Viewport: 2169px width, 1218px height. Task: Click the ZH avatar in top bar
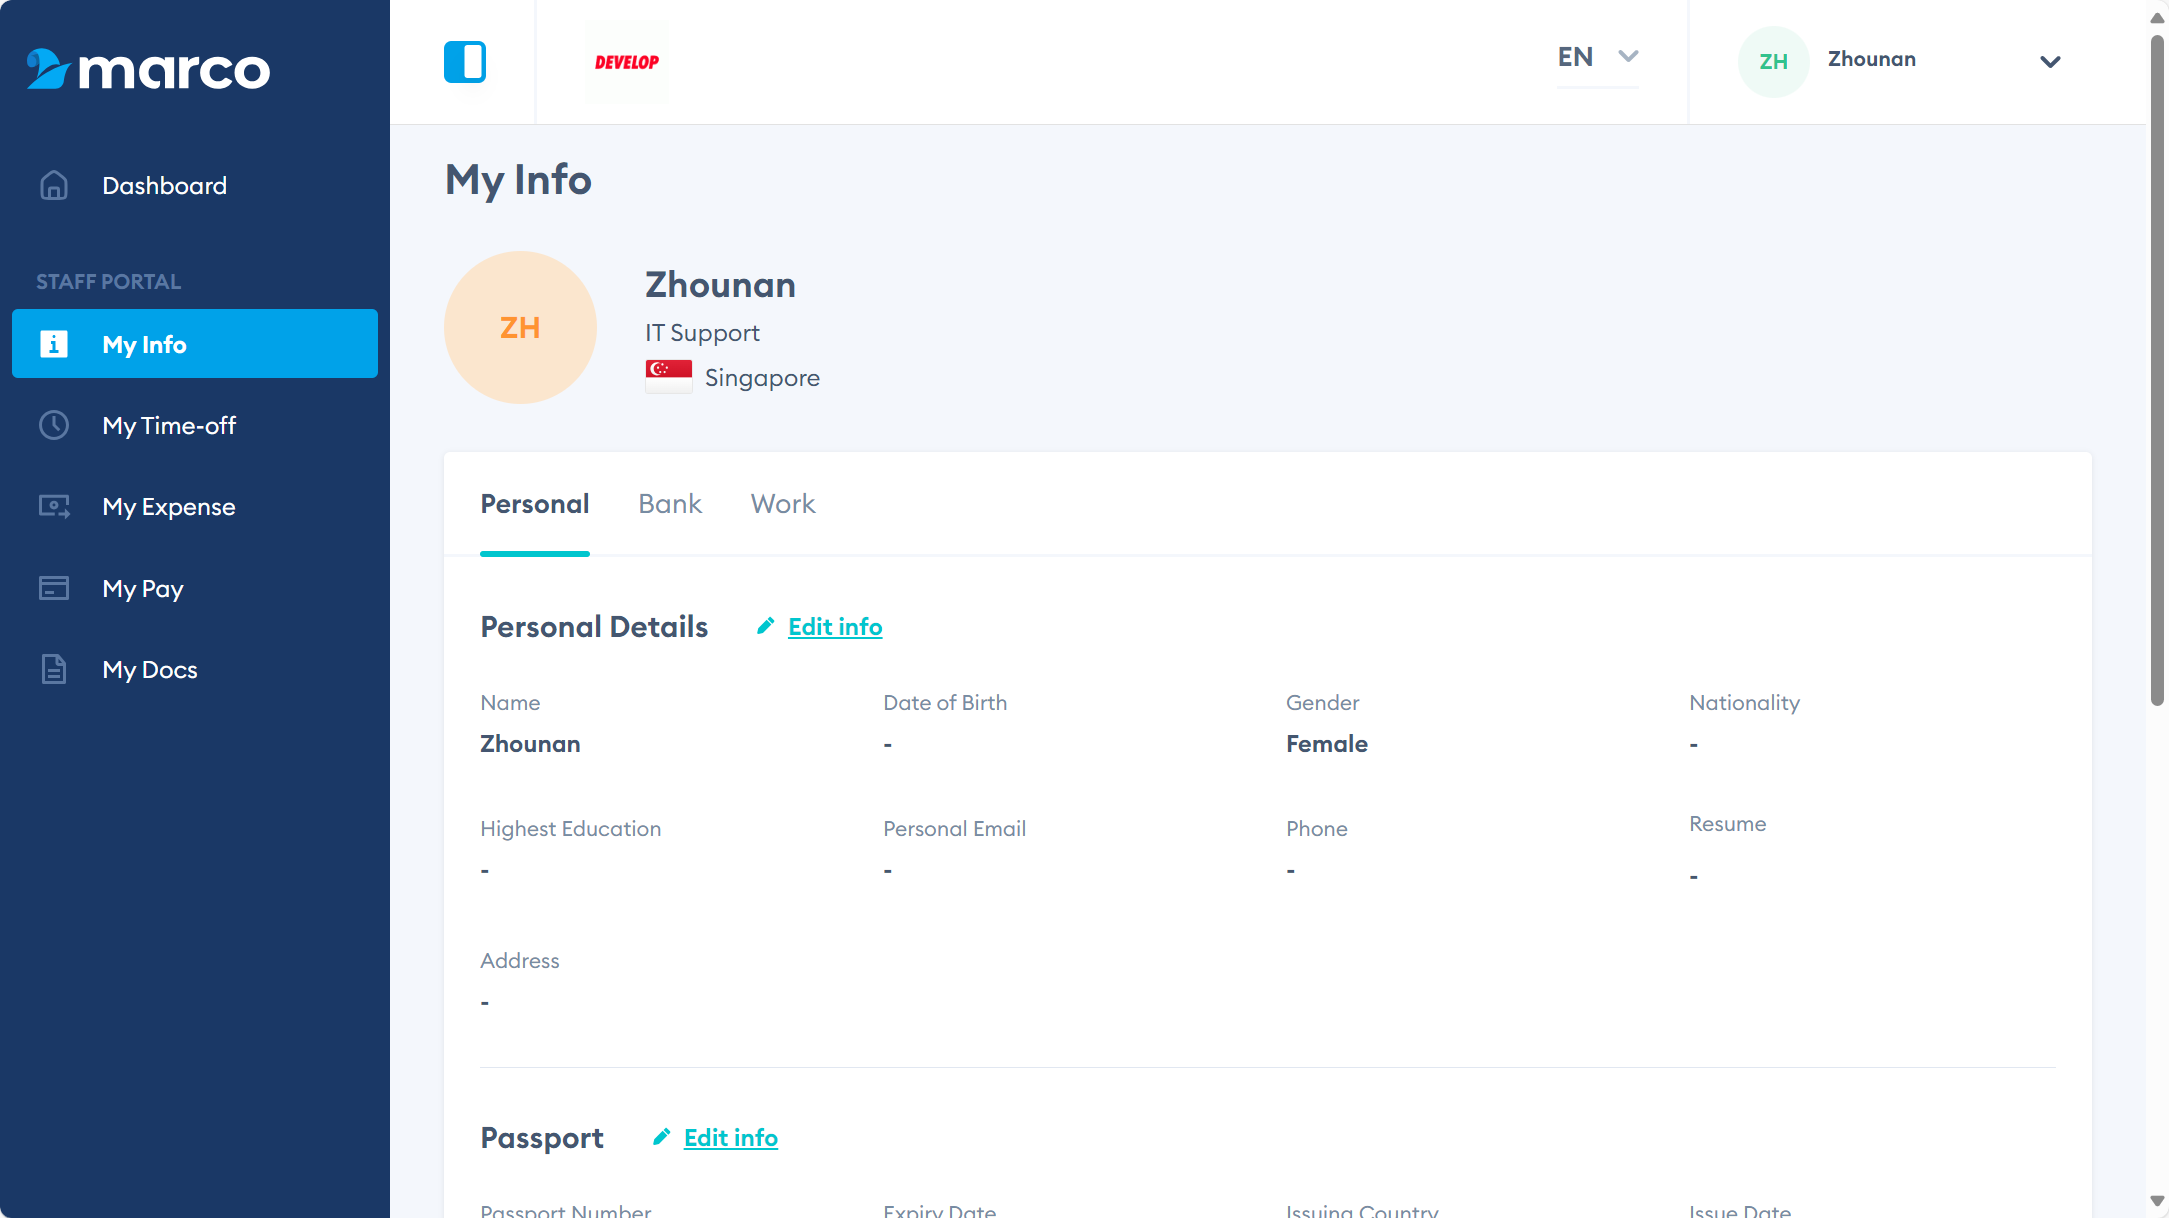[x=1773, y=62]
